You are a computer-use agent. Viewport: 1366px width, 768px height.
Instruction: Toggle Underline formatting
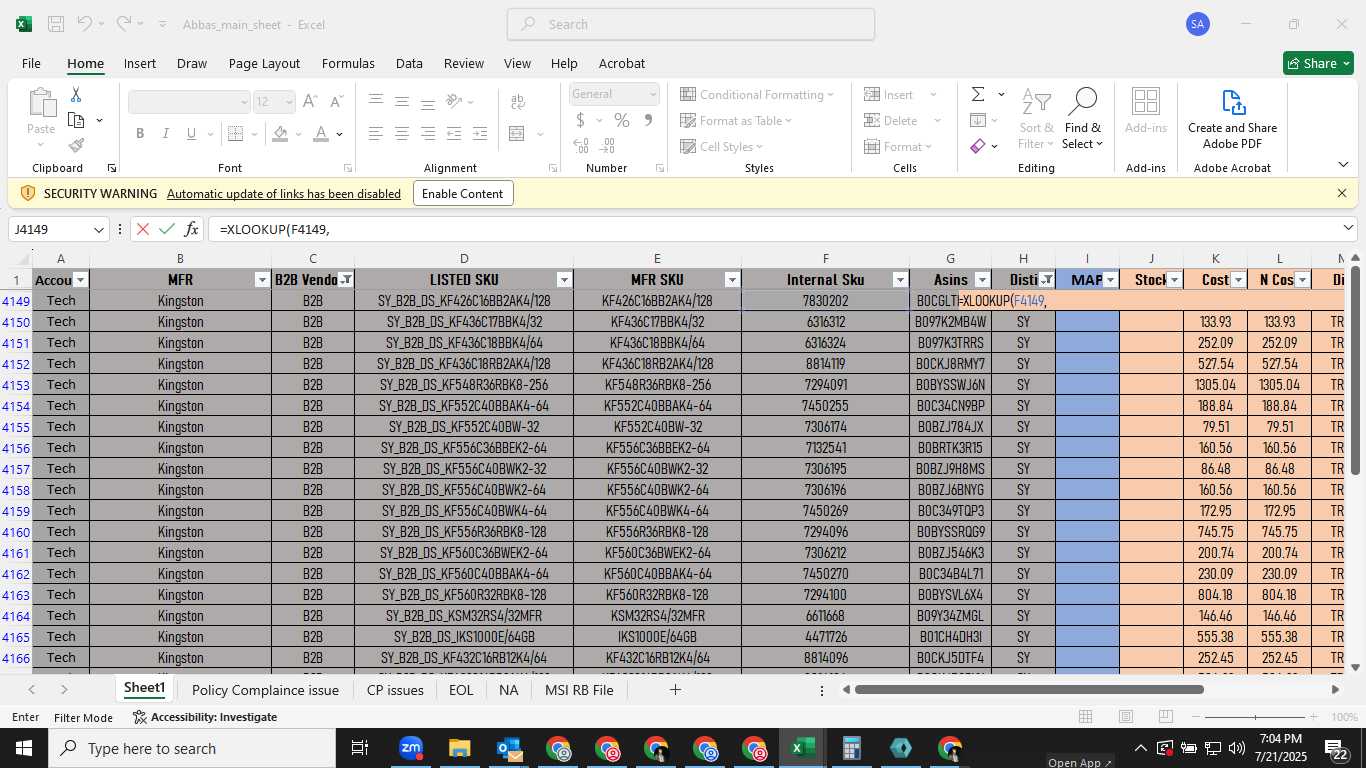(x=192, y=133)
